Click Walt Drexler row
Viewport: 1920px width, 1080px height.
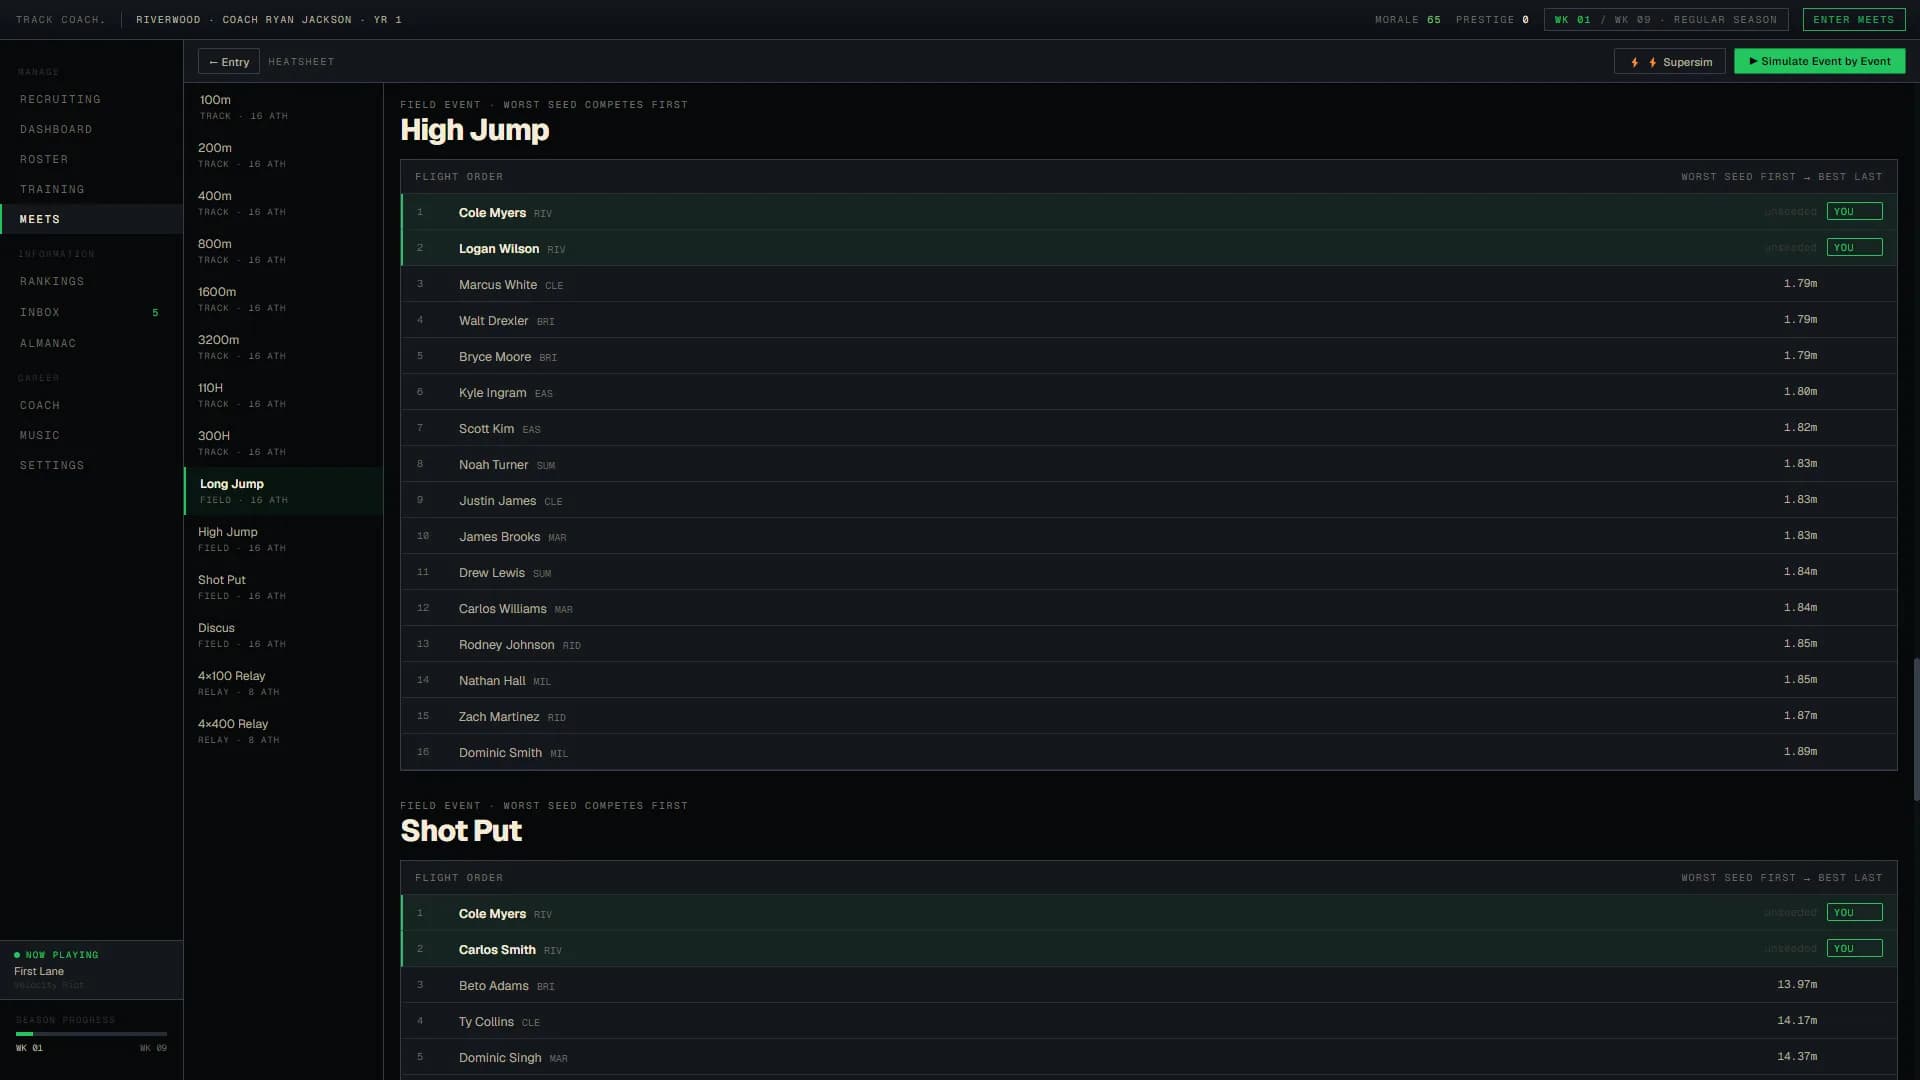coord(1149,320)
